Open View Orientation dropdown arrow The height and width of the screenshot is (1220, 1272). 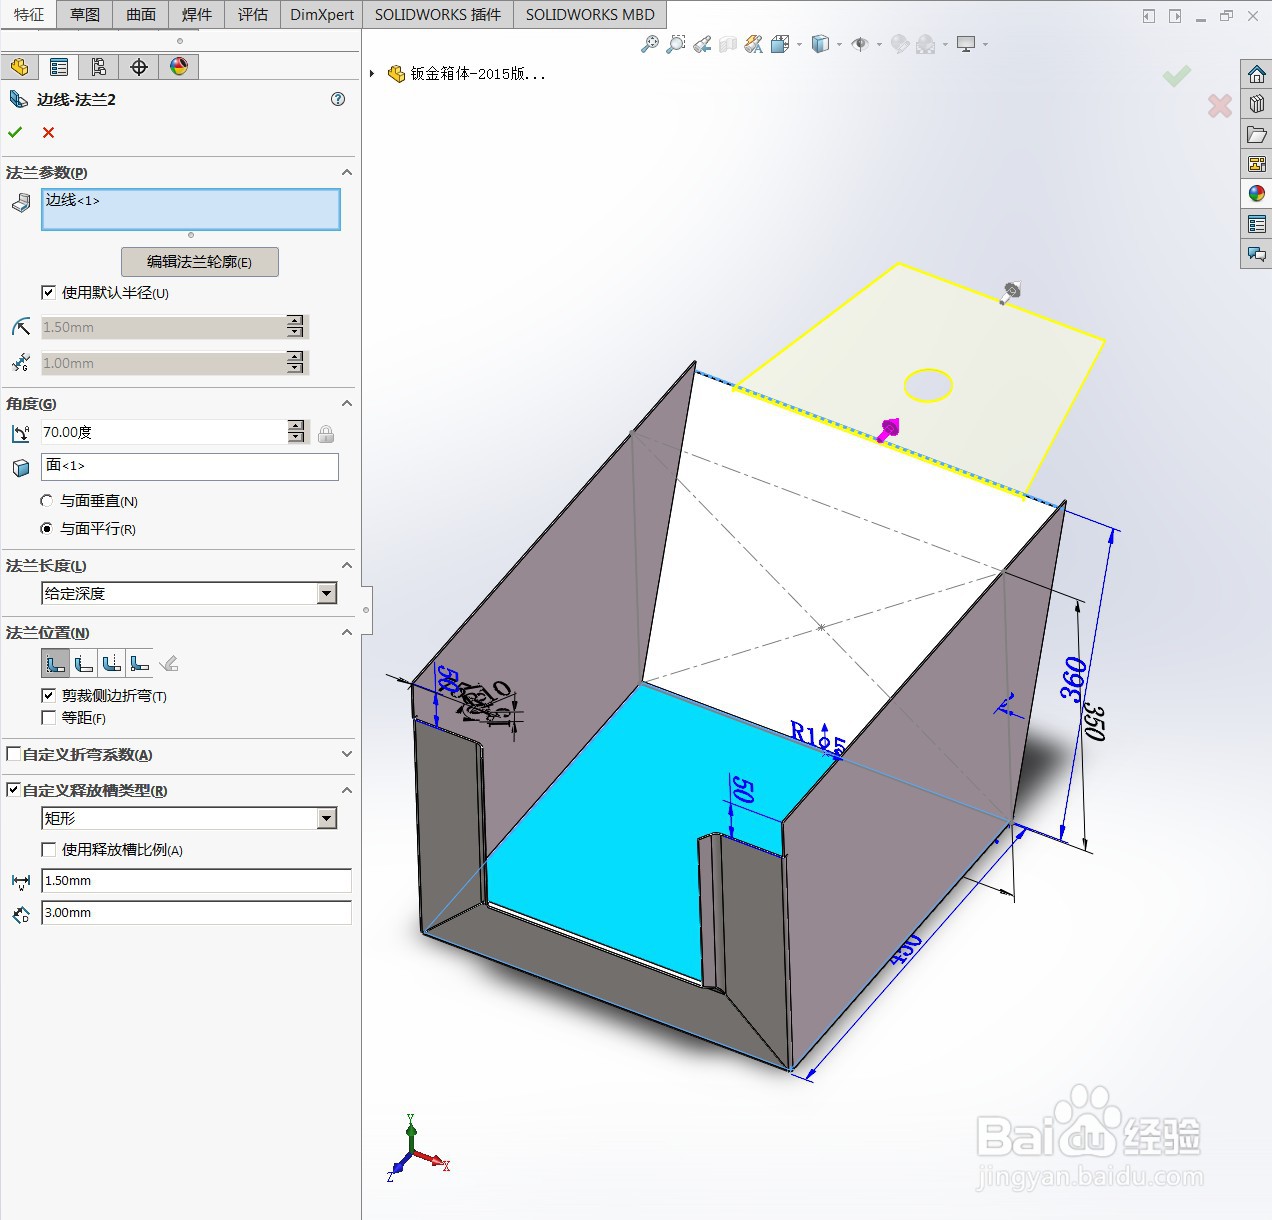[799, 44]
